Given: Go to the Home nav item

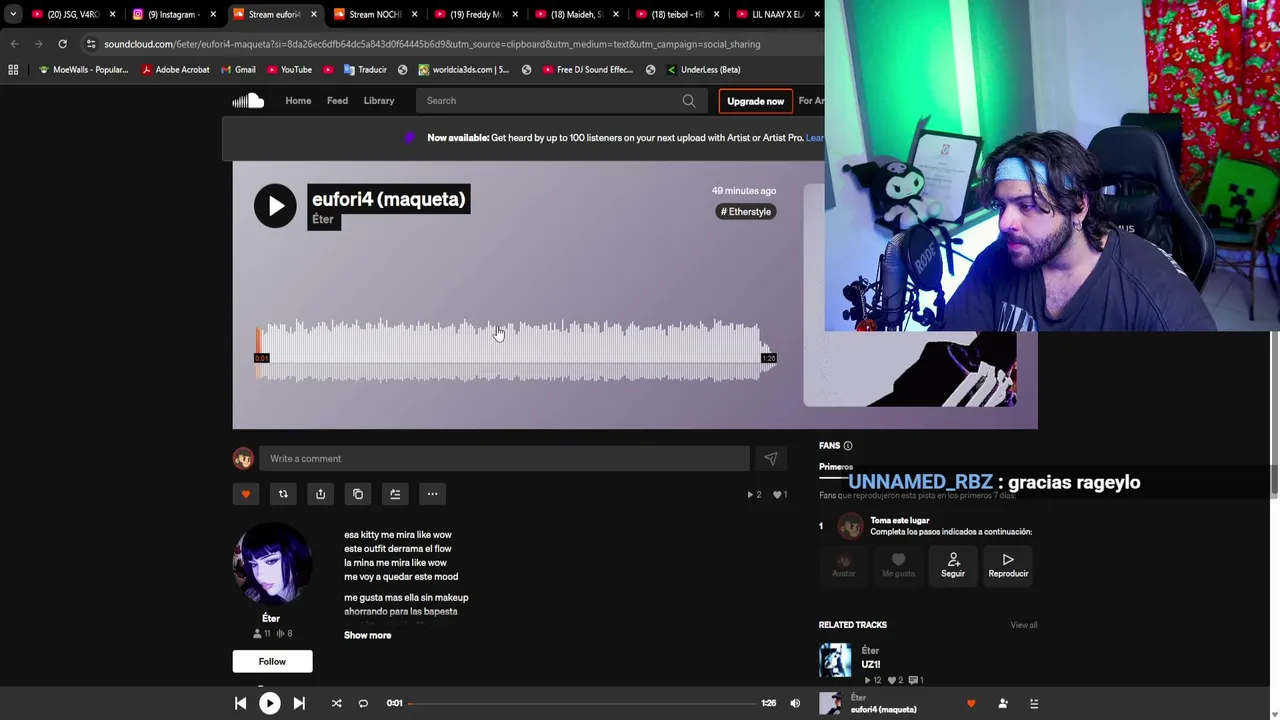Looking at the screenshot, I should pos(298,100).
